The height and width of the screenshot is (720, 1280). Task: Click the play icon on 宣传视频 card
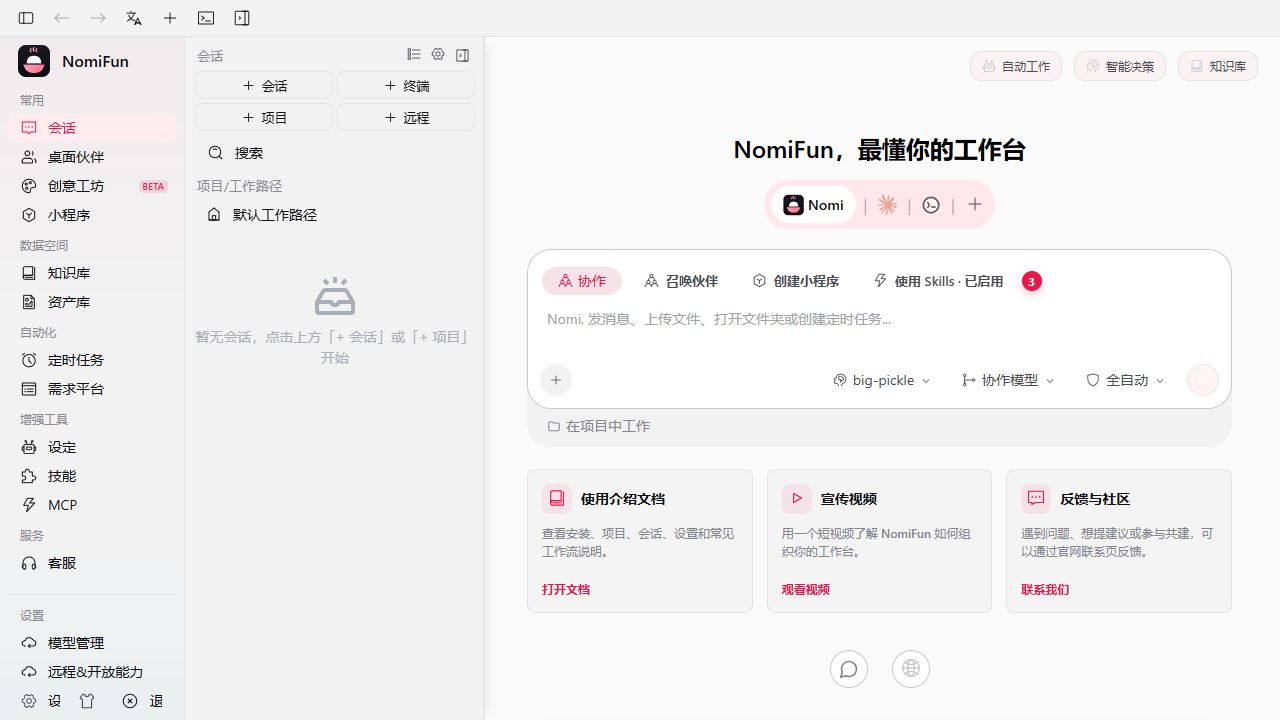click(797, 498)
